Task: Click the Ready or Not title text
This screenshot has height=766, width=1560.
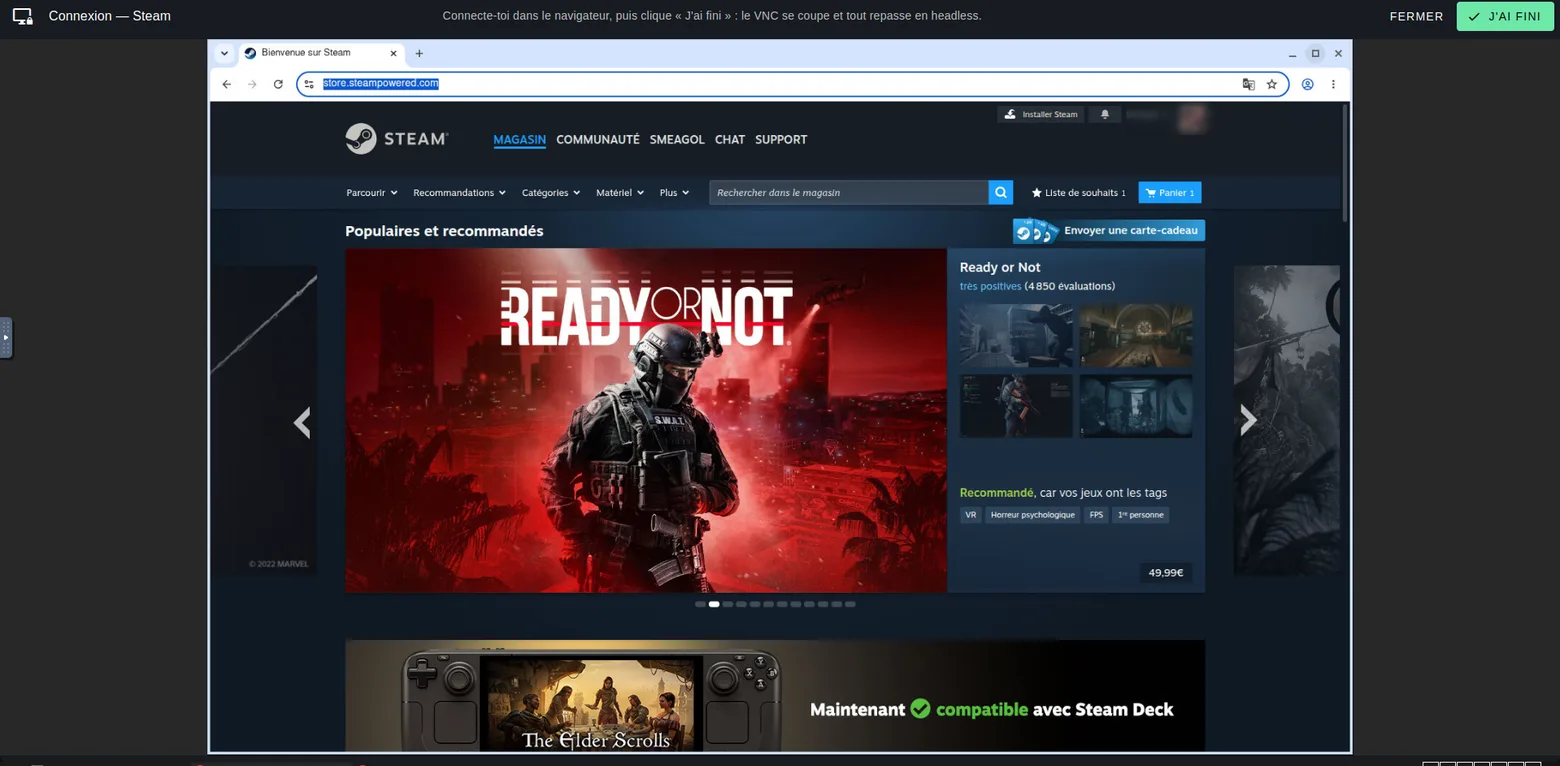Action: (1000, 267)
